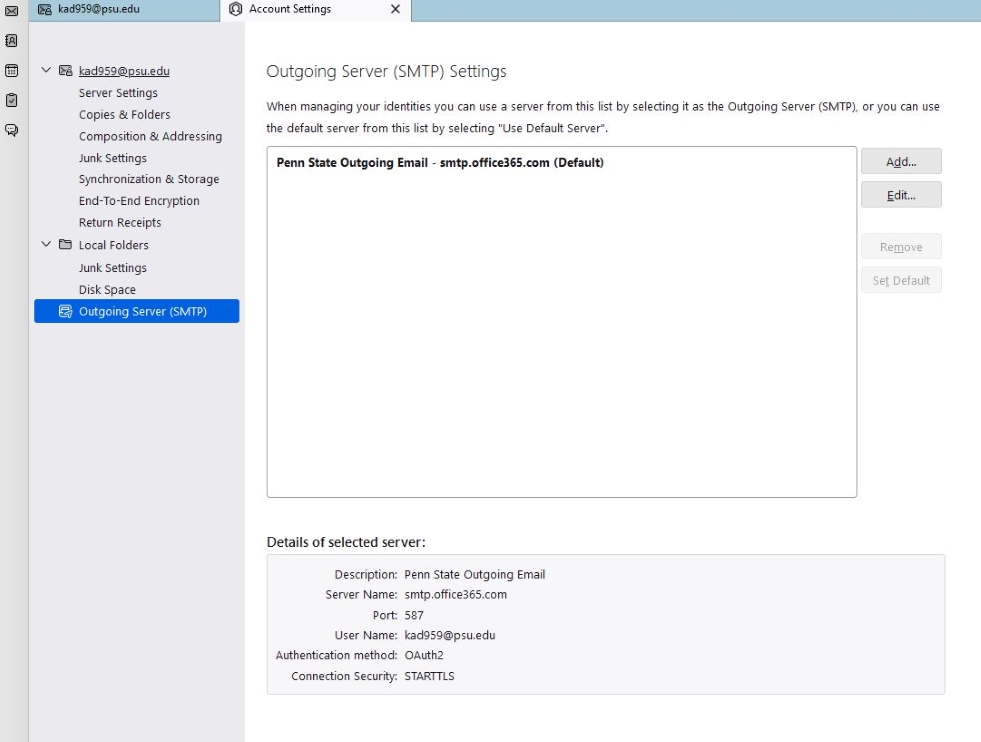Click the Add... server button
Viewport: 981px width, 742px height.
point(901,161)
